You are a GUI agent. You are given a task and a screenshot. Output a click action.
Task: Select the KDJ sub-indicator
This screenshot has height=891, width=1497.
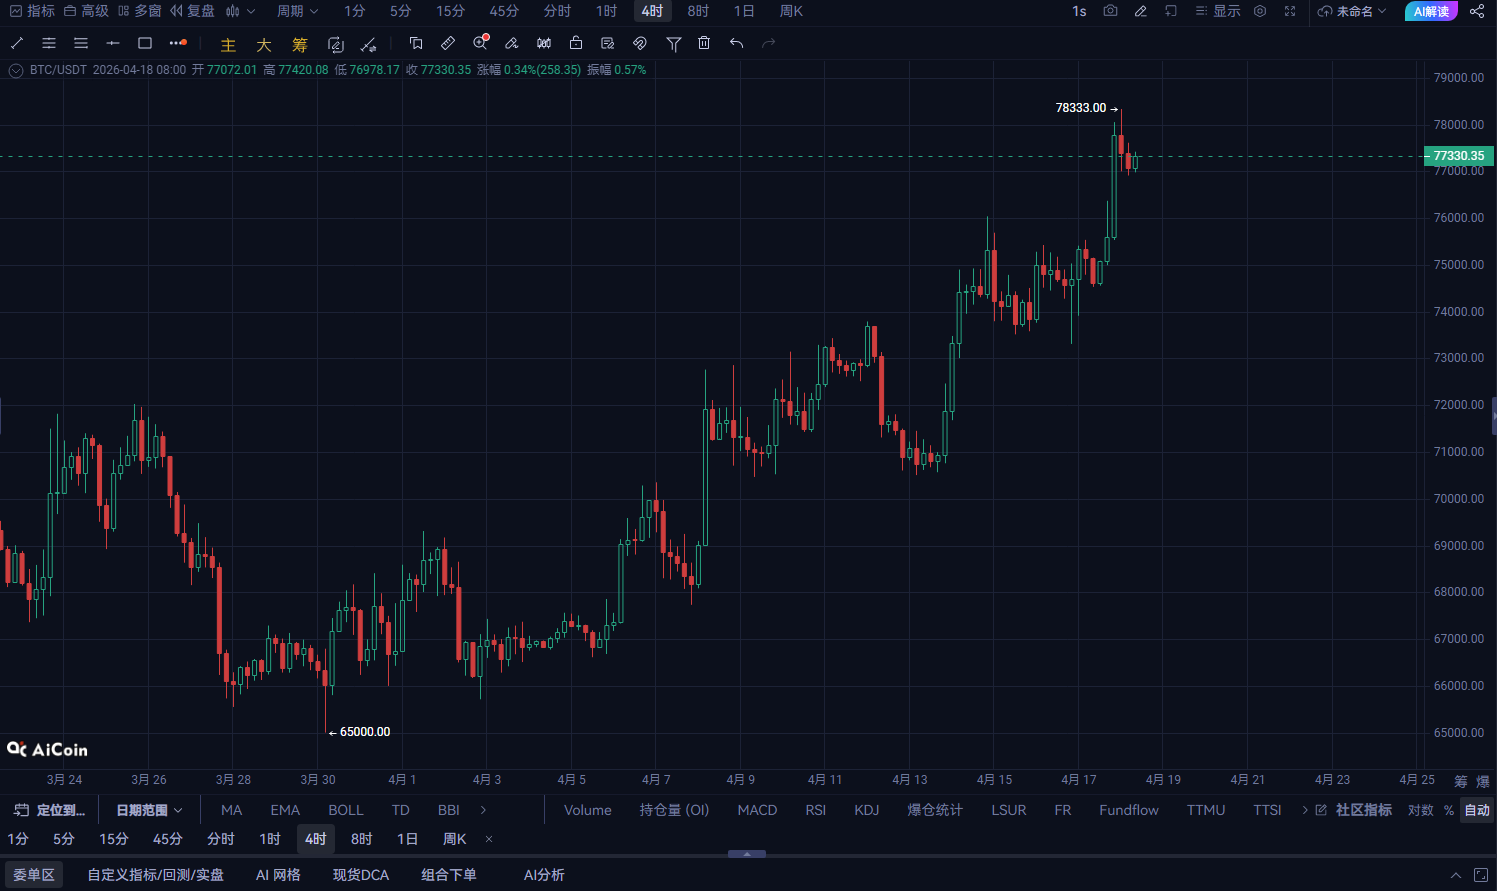click(x=867, y=810)
